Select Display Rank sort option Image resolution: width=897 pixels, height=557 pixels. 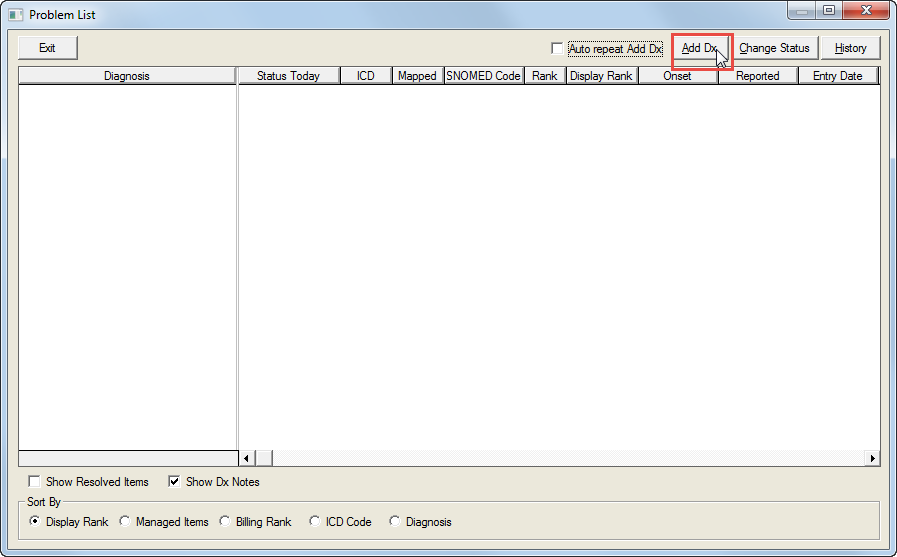(36, 522)
